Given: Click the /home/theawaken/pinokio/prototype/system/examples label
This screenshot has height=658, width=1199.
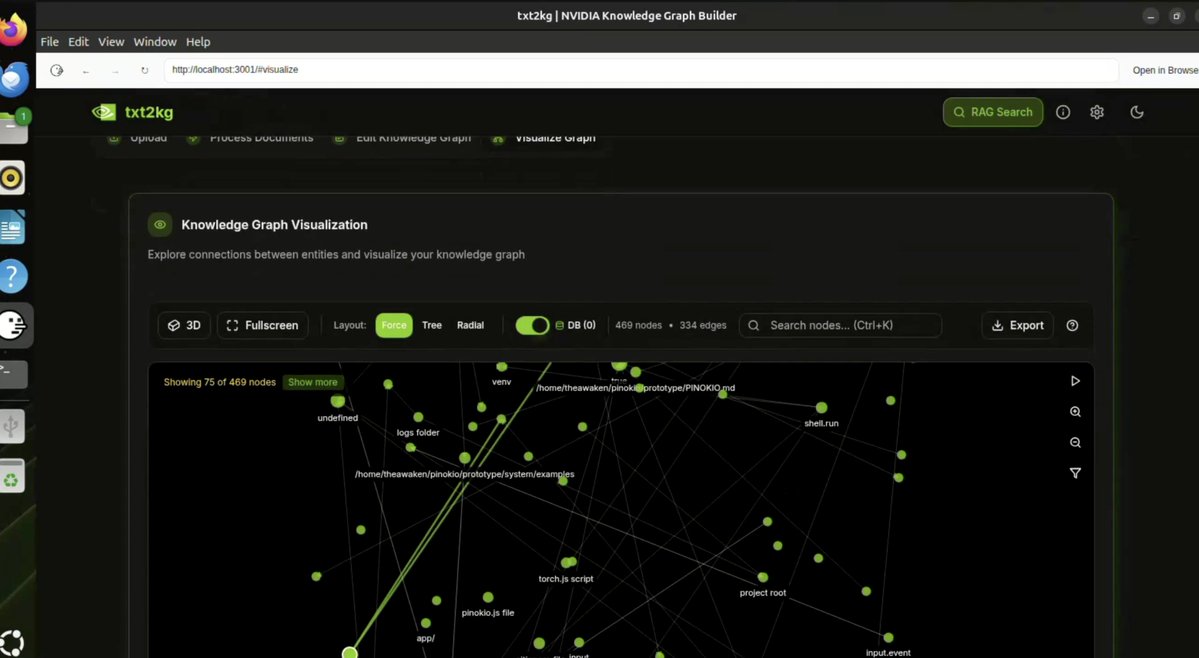Looking at the screenshot, I should click(464, 474).
